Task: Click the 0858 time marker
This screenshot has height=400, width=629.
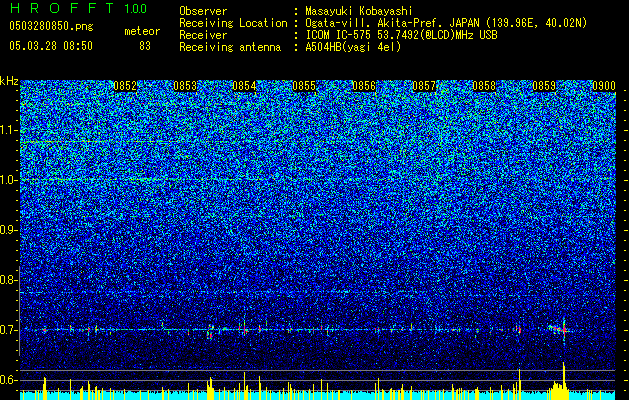Action: click(484, 86)
